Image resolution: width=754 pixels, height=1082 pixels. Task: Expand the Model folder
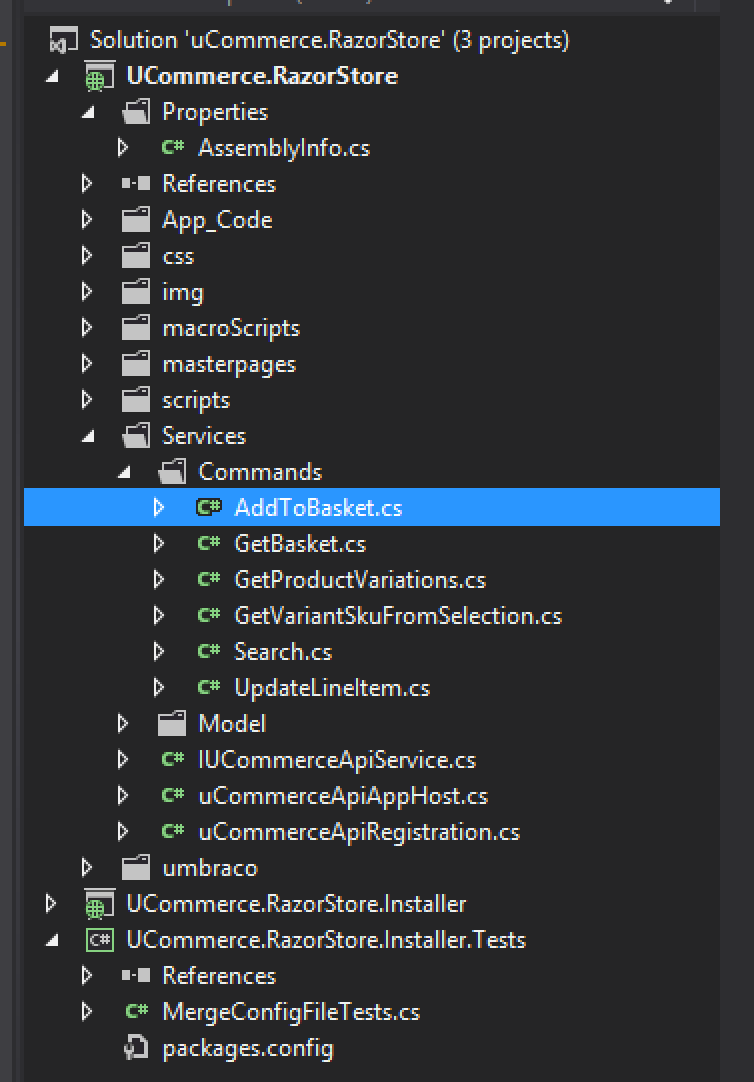123,723
